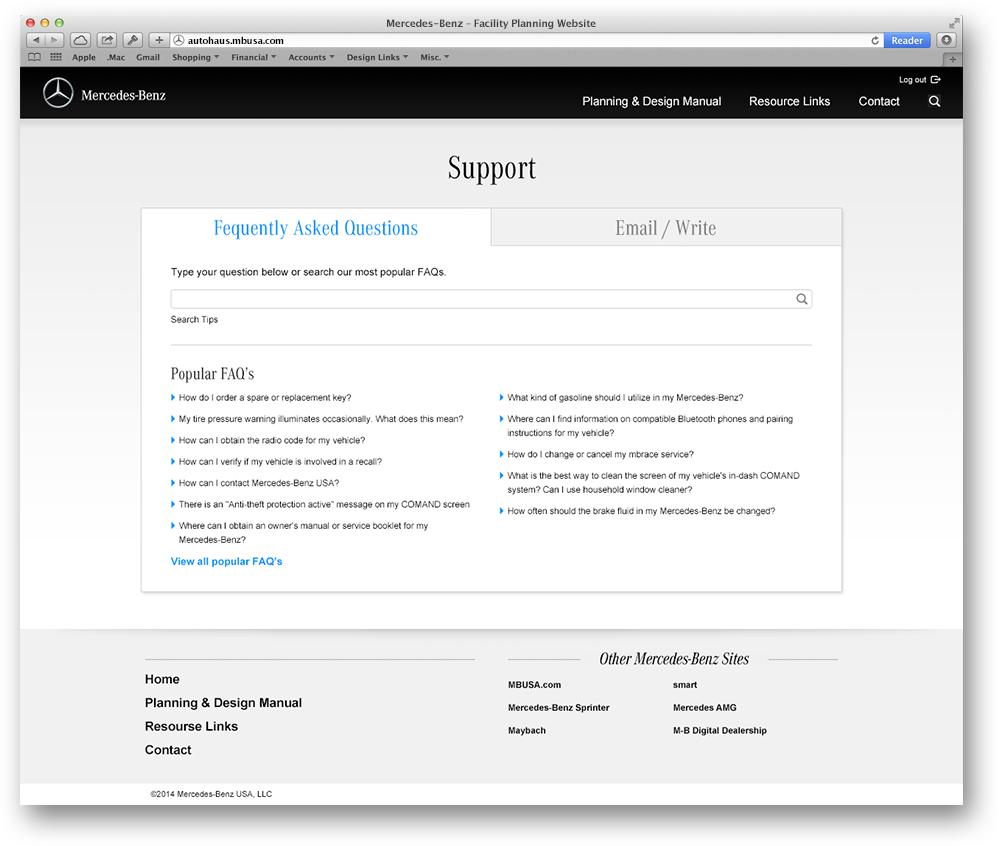Open the Shopping bookmarks dropdown
999x846 pixels.
click(195, 57)
